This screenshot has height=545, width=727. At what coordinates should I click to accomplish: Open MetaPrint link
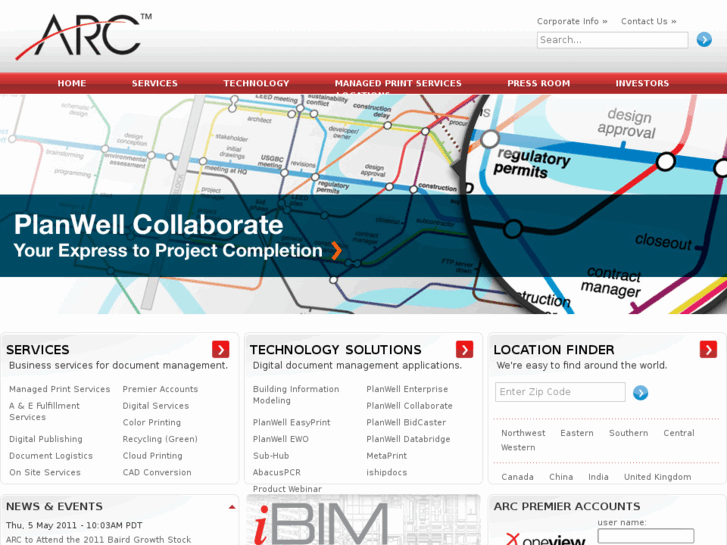(386, 455)
